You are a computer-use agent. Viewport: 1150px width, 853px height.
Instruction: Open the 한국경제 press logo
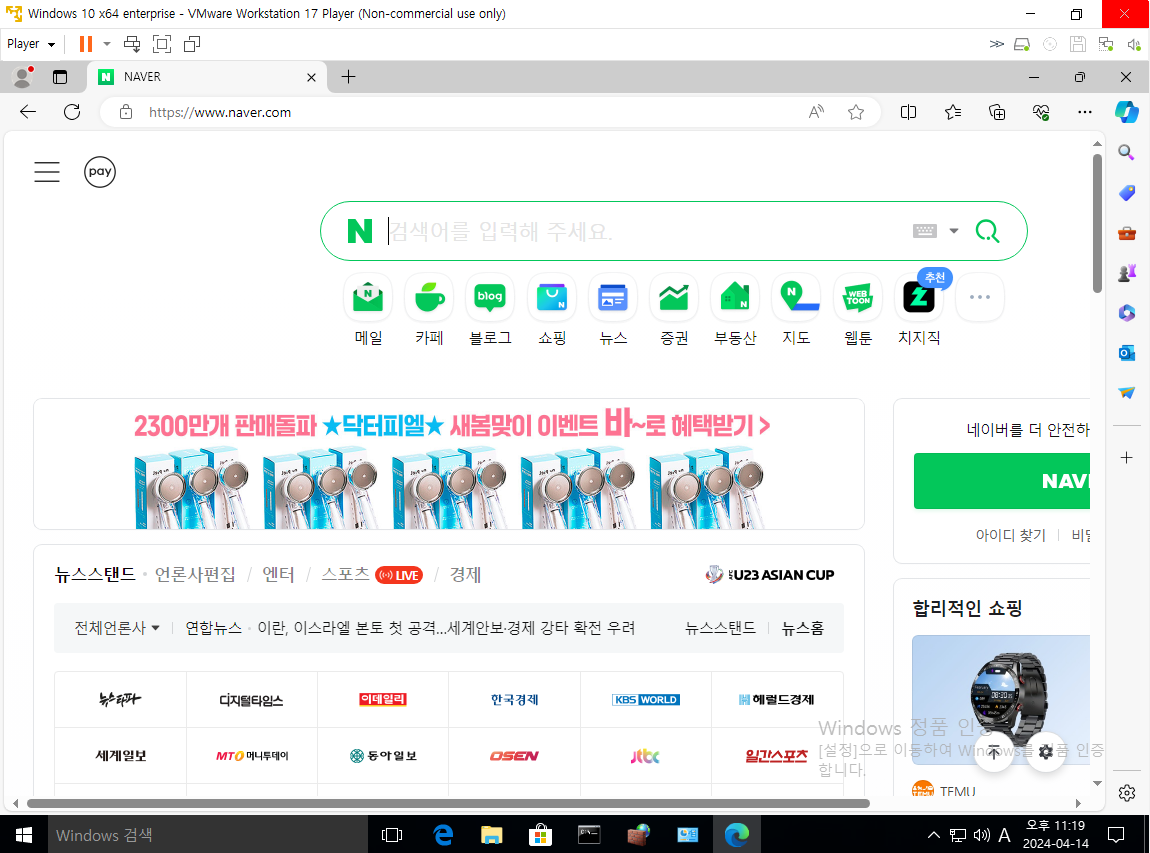pos(514,700)
